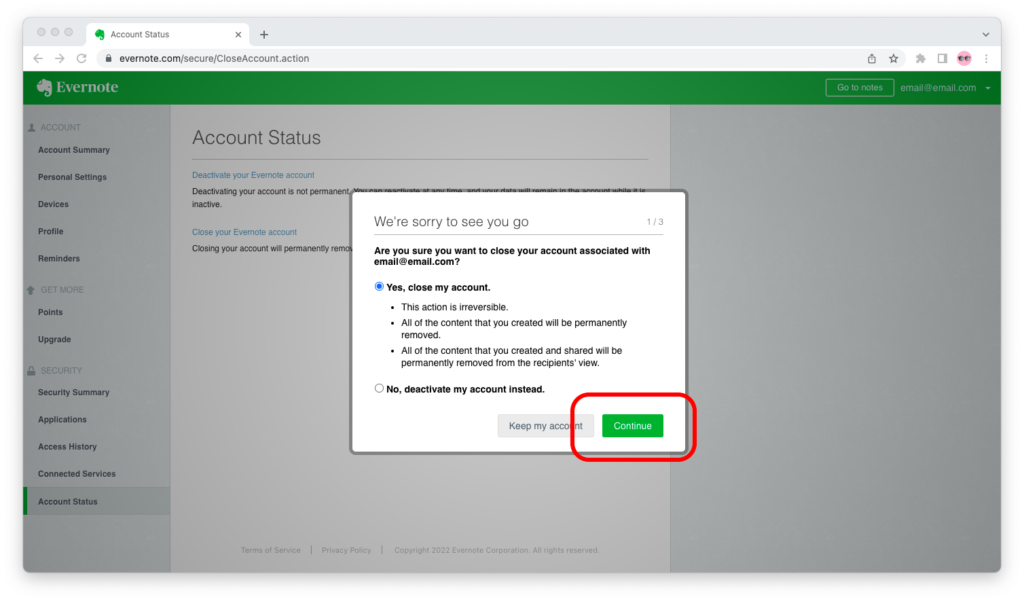Open Privacy Policy footer link

pos(346,550)
